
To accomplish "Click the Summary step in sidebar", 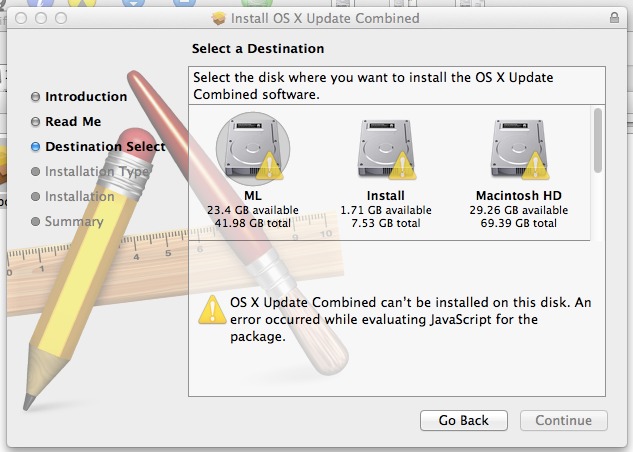I will (74, 222).
